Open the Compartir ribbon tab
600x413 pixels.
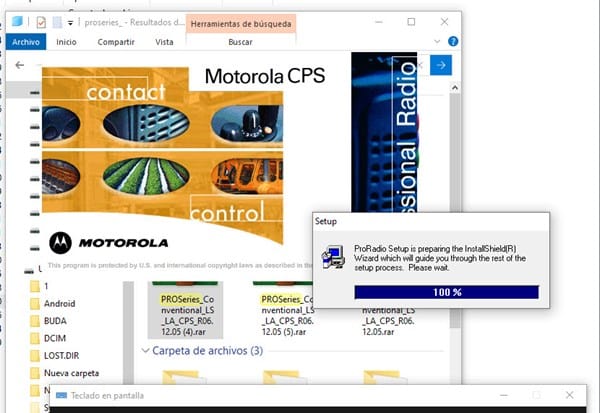[116, 42]
